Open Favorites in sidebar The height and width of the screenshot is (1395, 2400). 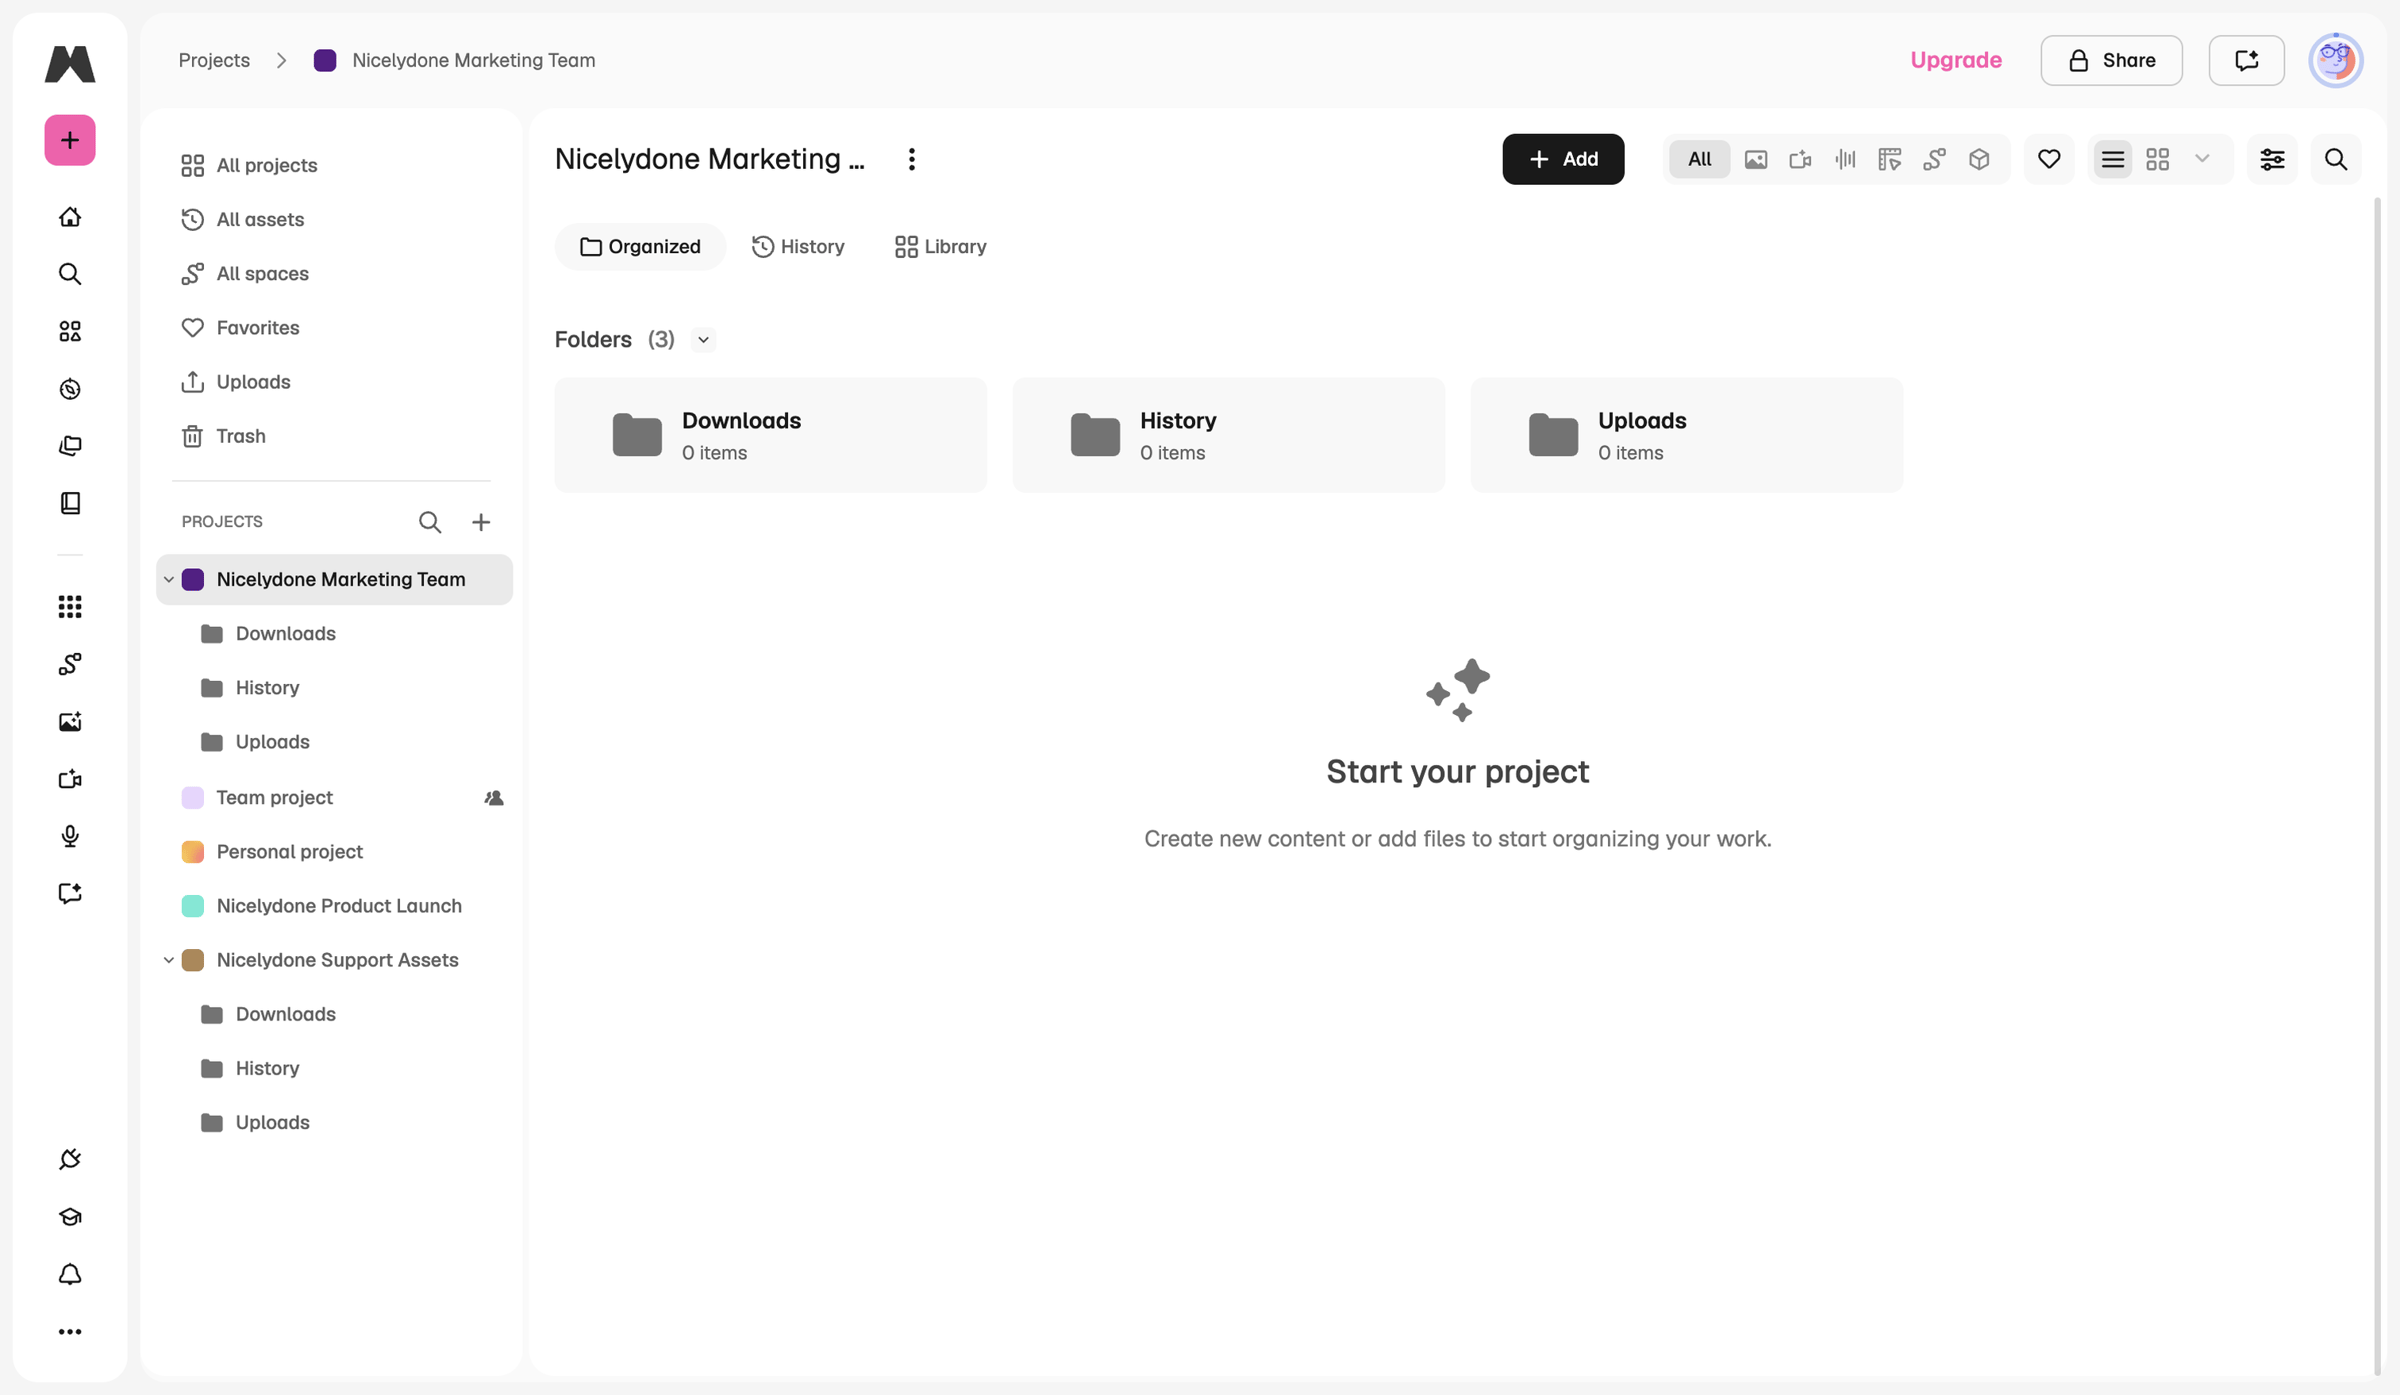click(240, 327)
